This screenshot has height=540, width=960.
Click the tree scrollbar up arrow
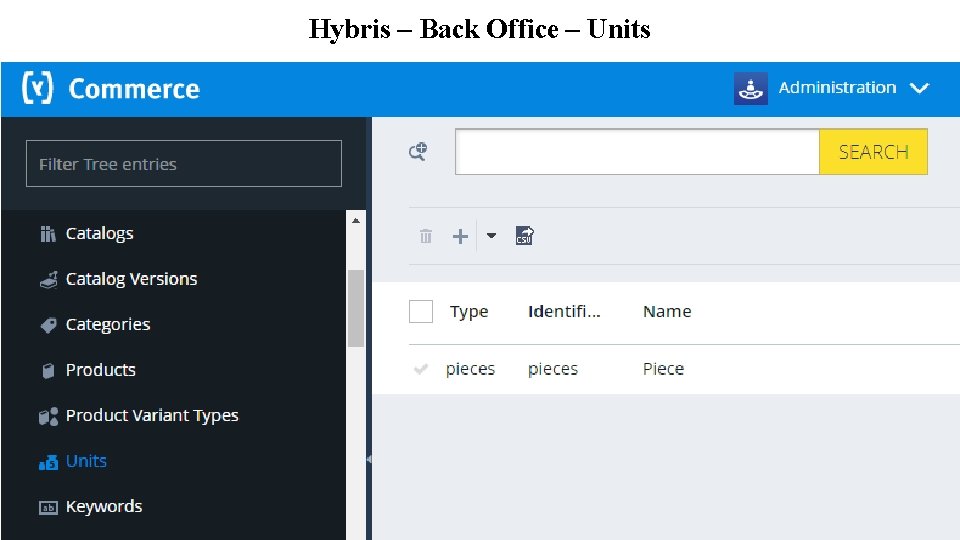pos(356,220)
